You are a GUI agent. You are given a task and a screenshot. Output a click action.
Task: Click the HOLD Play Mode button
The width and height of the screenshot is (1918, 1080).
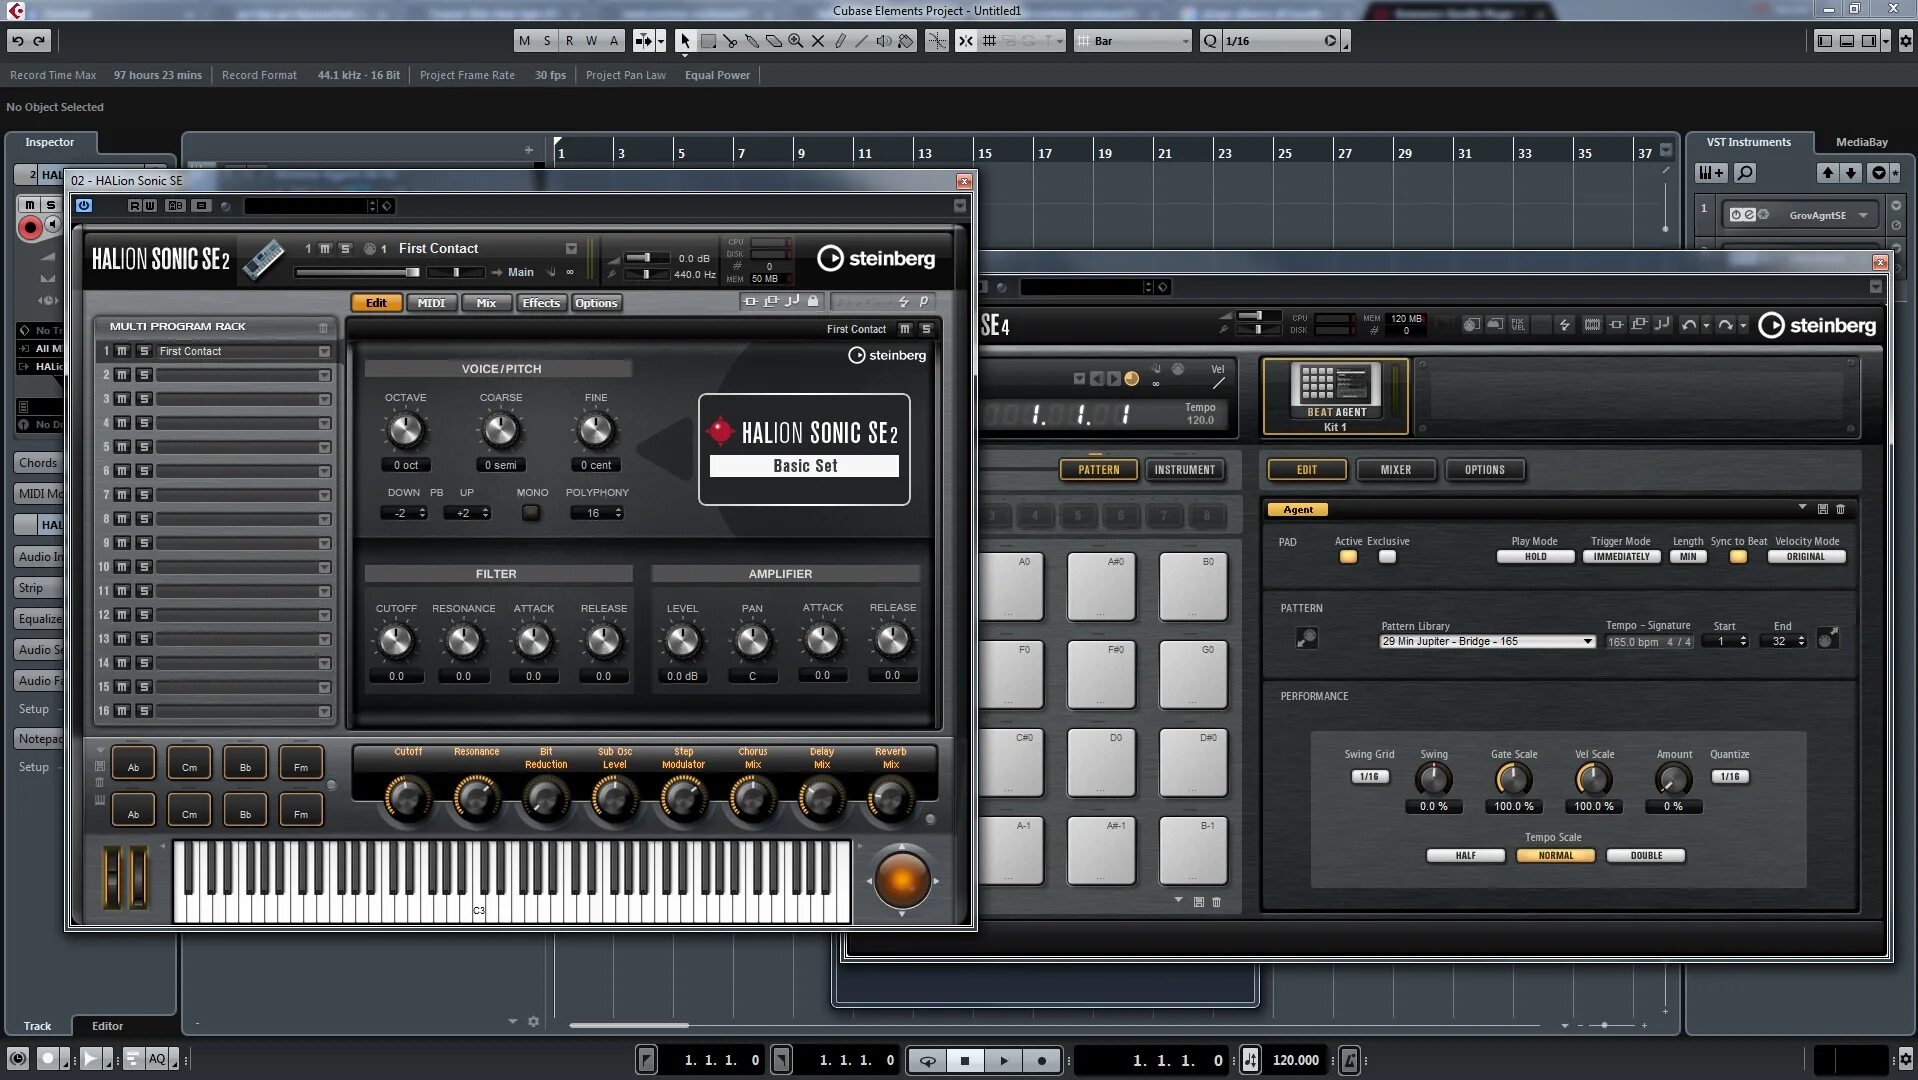[x=1535, y=557]
